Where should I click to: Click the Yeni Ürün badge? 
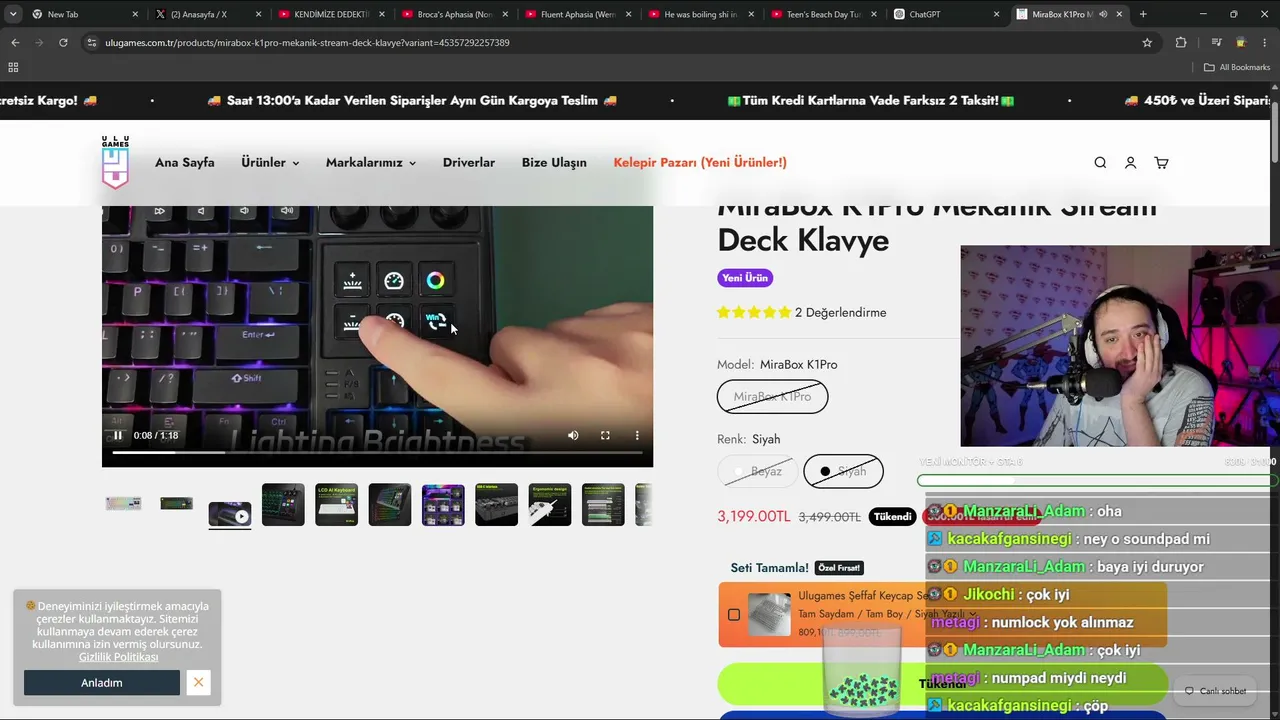point(745,278)
